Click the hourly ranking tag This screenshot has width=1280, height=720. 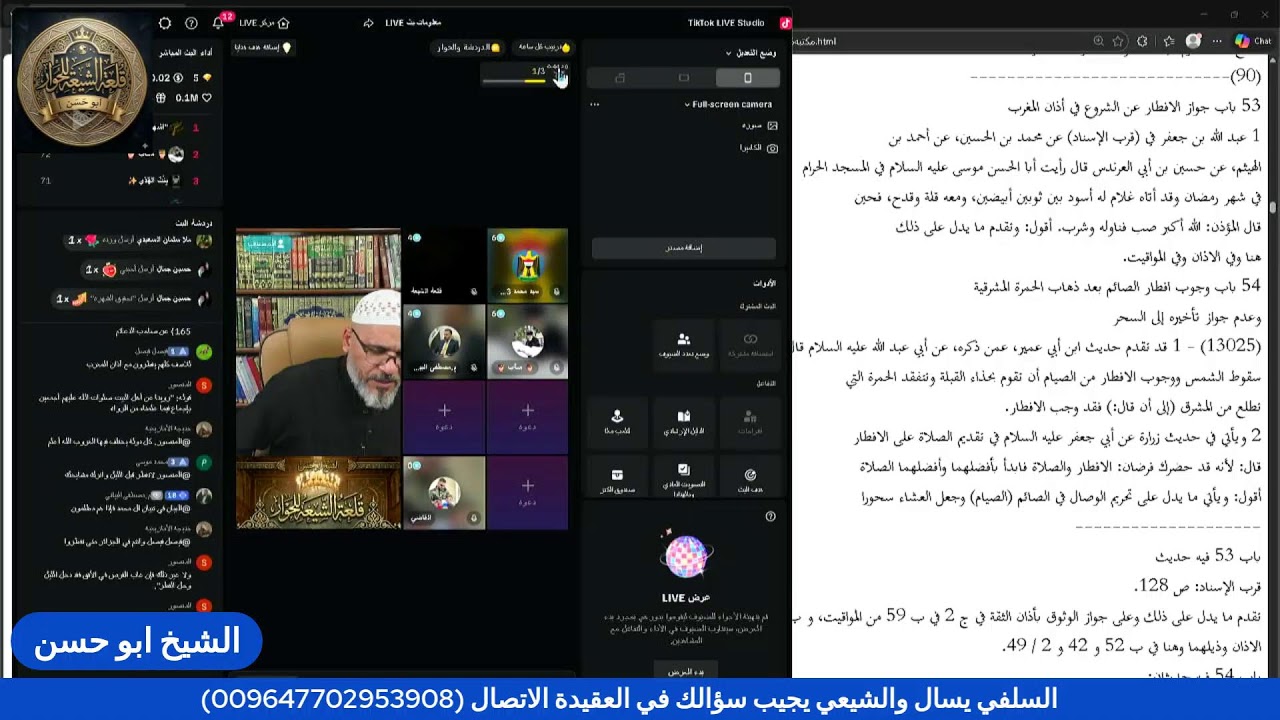544,47
